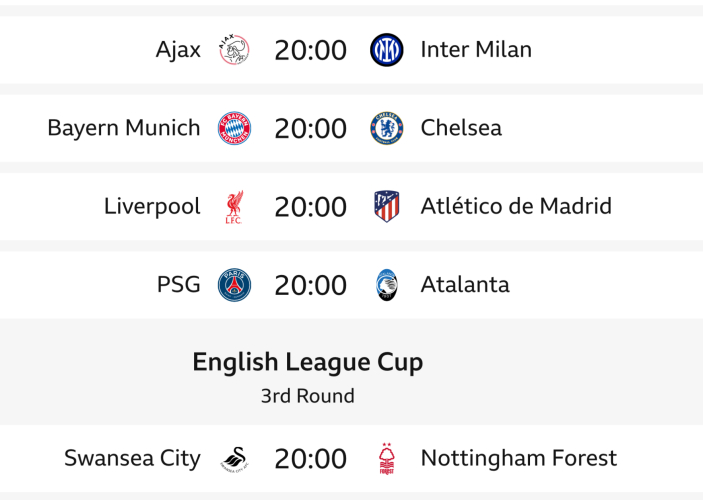Viewport: 703px width, 500px height.
Task: Open the Inter Milan team link
Action: tap(476, 50)
